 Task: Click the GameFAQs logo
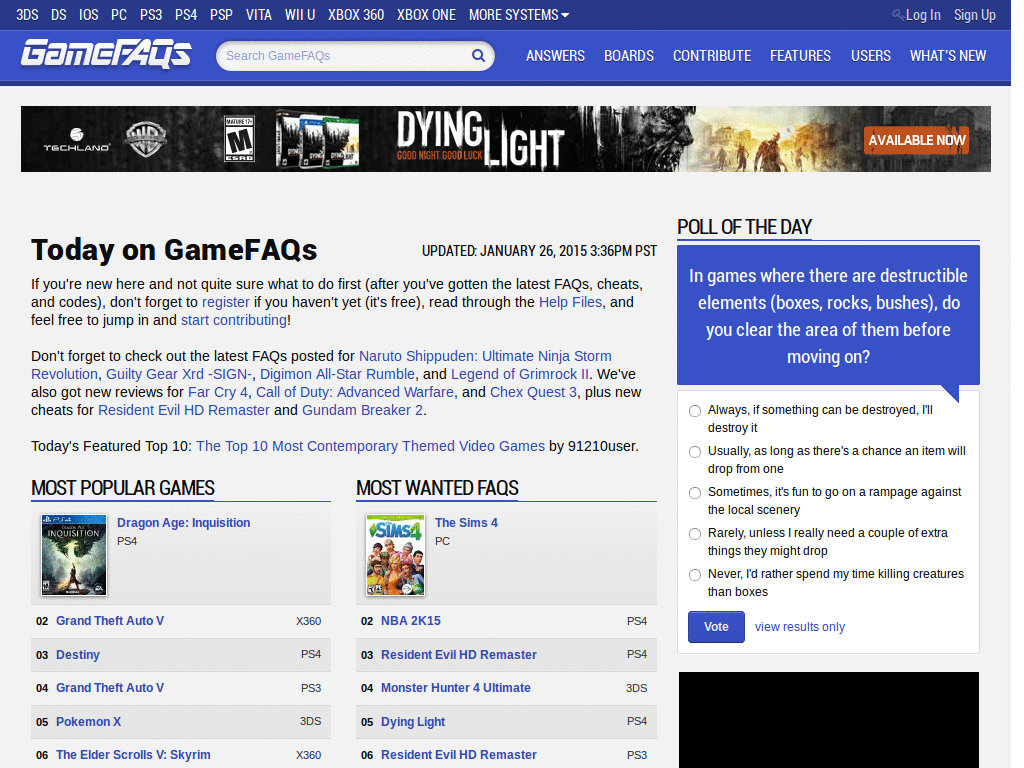click(x=106, y=55)
